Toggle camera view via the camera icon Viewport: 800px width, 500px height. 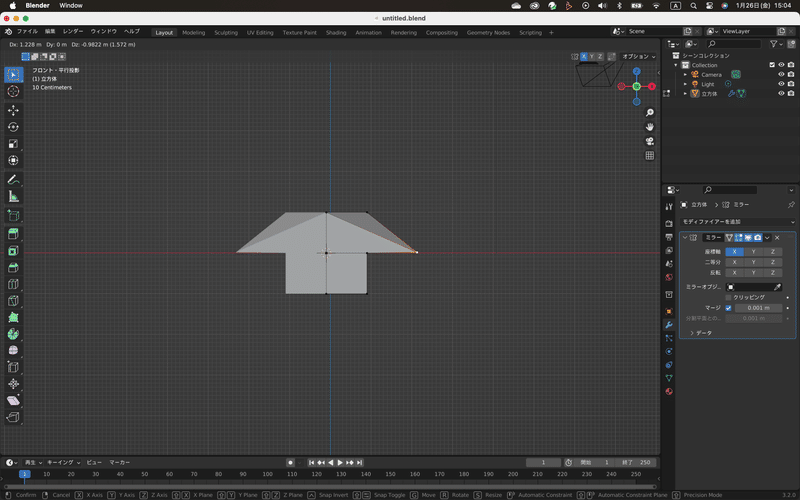(x=649, y=141)
